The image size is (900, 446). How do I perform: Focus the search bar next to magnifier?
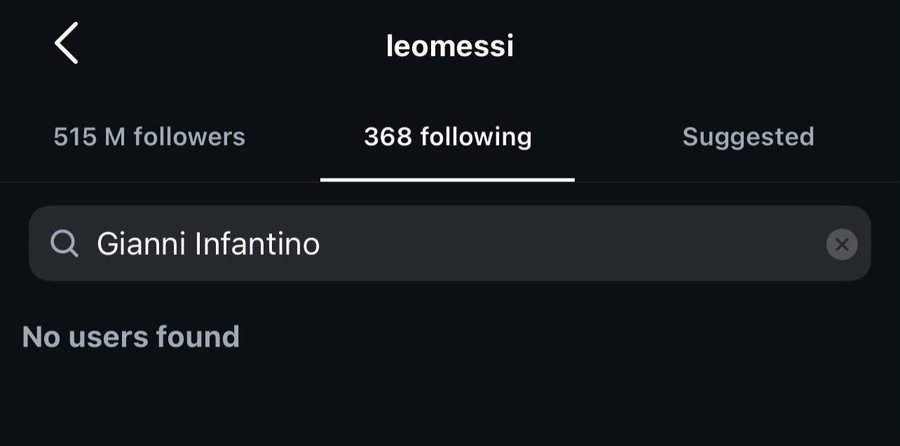[449, 243]
